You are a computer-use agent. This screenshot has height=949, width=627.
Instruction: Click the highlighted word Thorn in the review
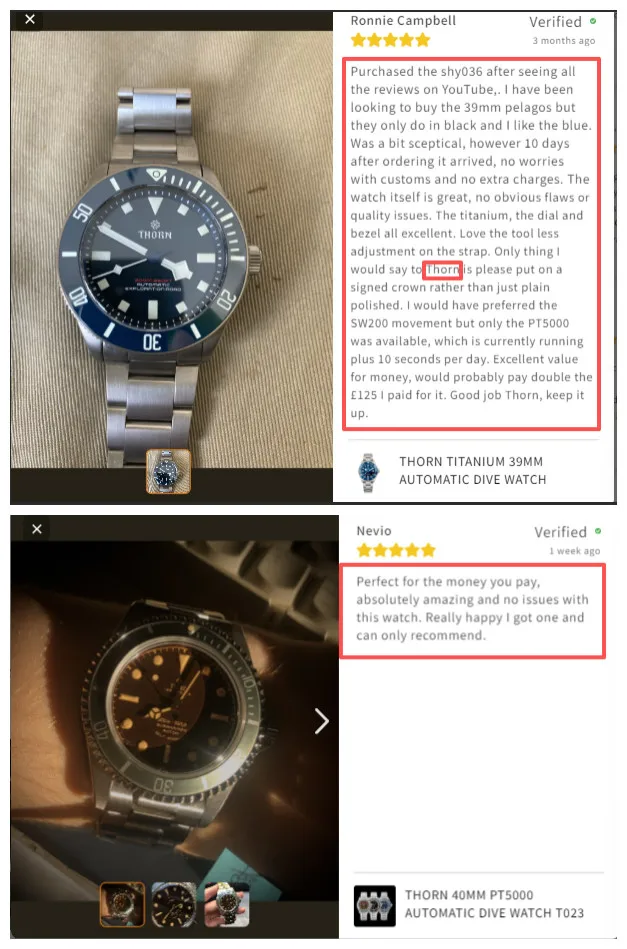(442, 269)
